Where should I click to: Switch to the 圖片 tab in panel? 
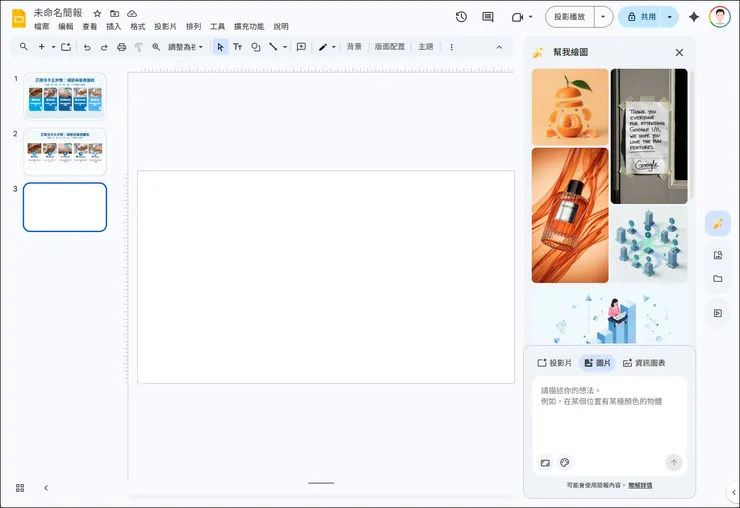597,363
